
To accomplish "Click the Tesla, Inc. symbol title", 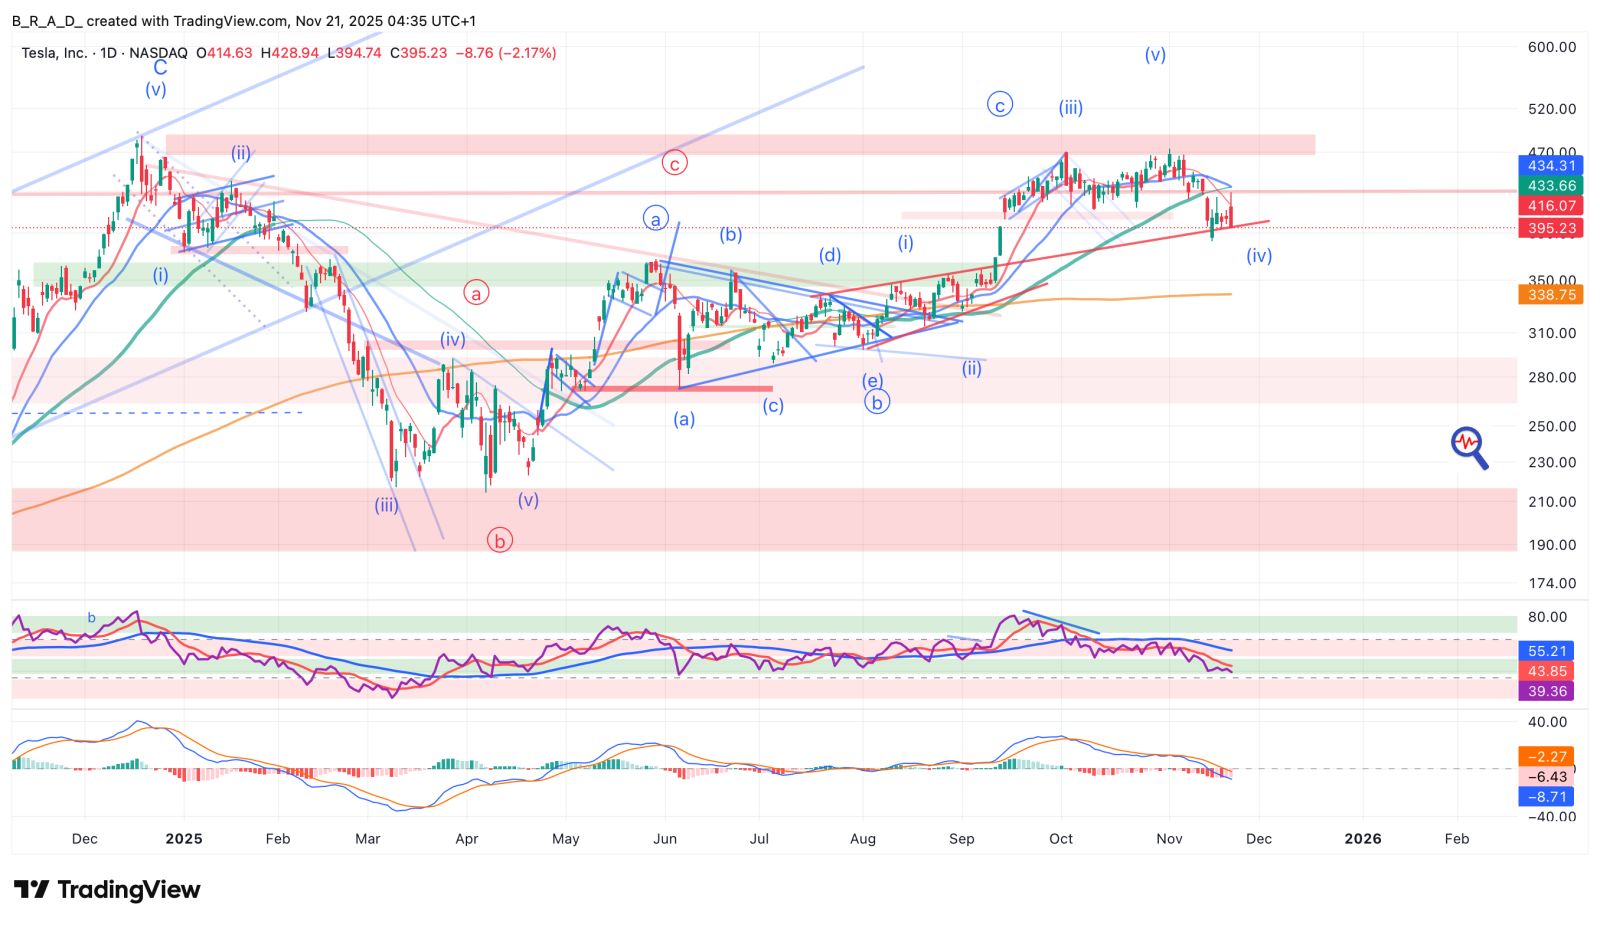I will pyautogui.click(x=55, y=53).
